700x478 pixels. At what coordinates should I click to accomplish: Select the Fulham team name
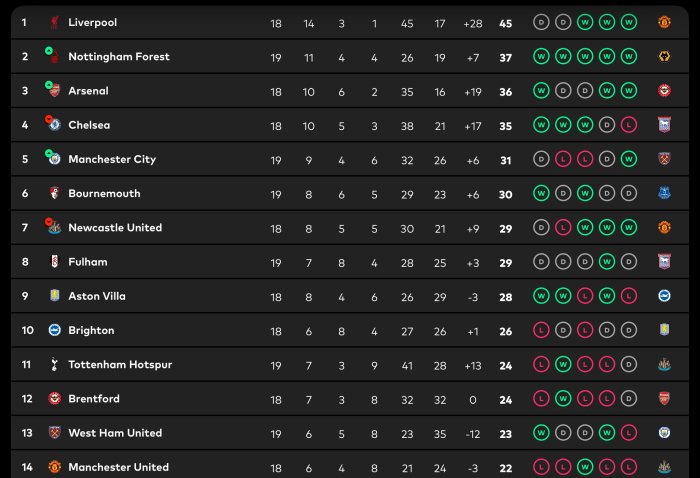88,262
